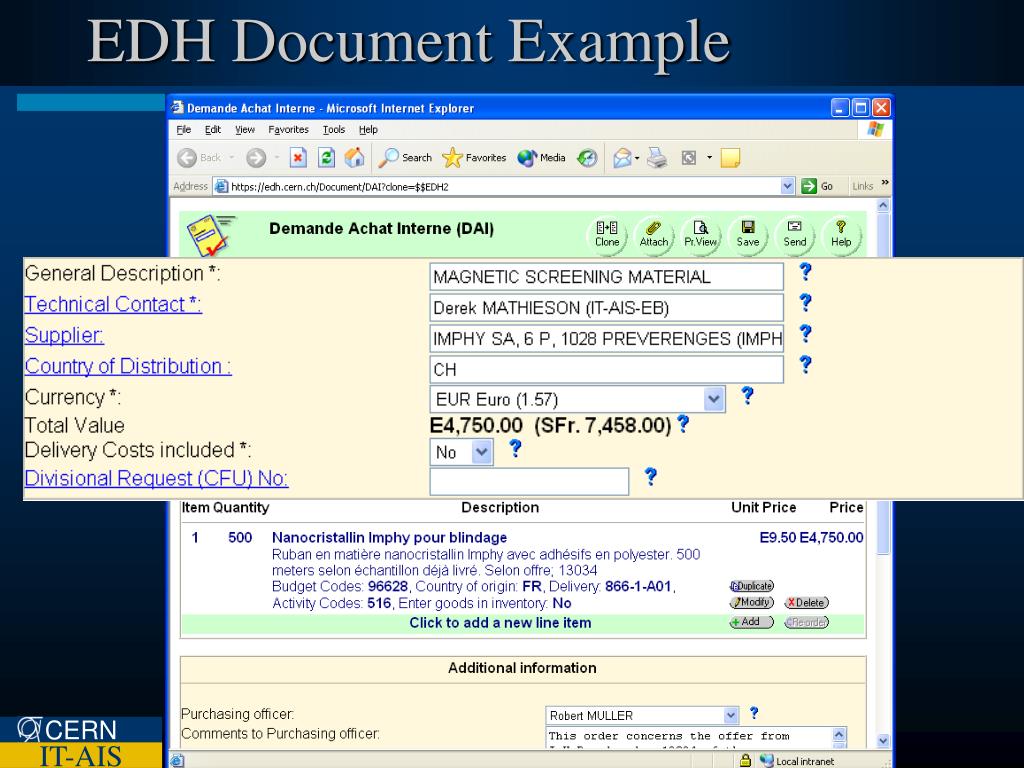Follow the Divisional Request (CFU) No link
The height and width of the screenshot is (768, 1024).
tap(156, 478)
